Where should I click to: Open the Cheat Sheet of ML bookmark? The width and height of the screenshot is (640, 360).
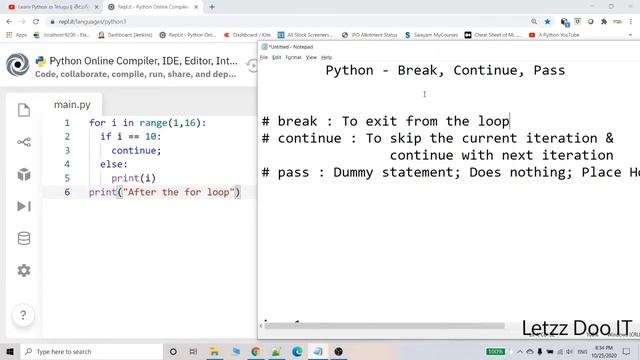pyautogui.click(x=493, y=35)
